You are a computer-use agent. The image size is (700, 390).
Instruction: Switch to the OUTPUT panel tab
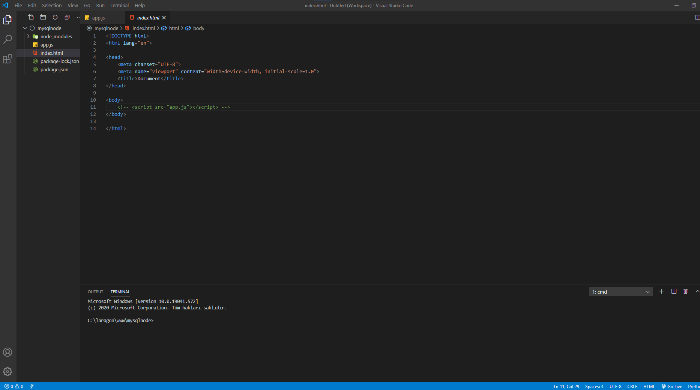click(x=95, y=291)
